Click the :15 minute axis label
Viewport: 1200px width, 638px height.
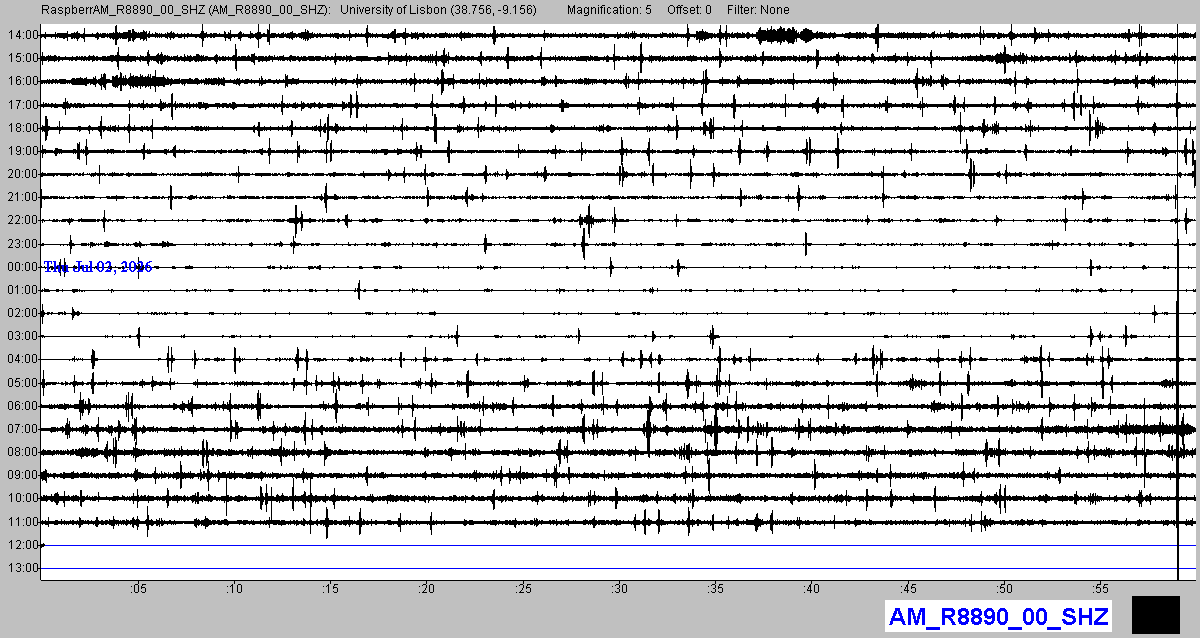coord(330,588)
